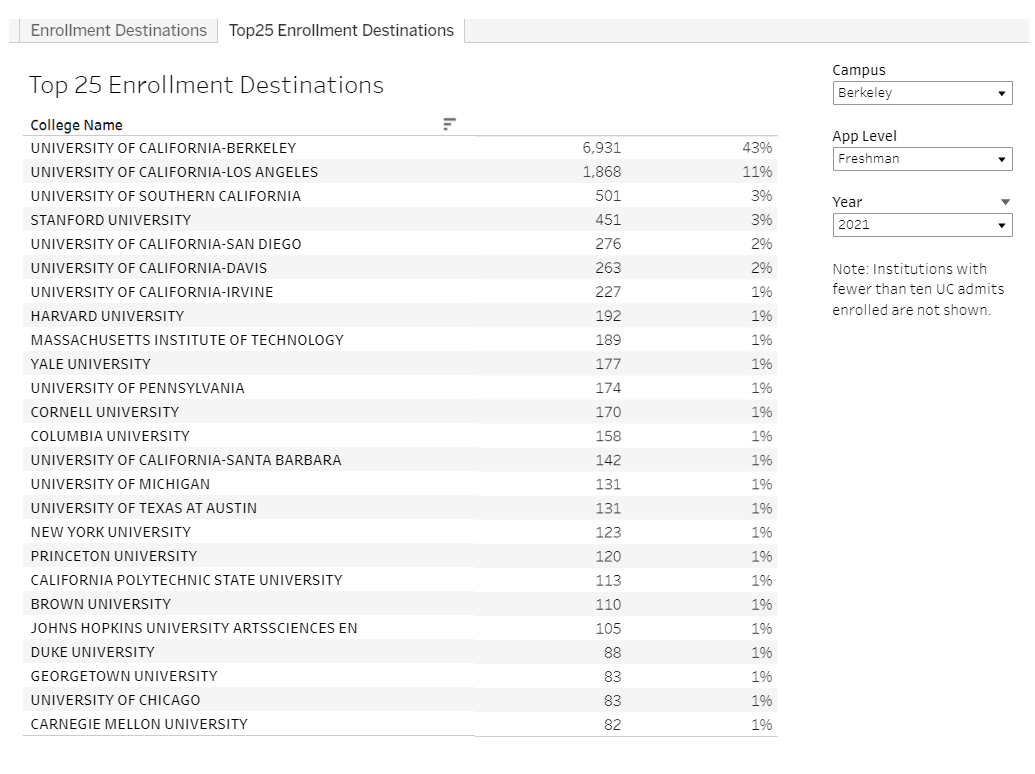Click the 43% share for Berkeley
This screenshot has width=1035, height=774.
click(759, 148)
